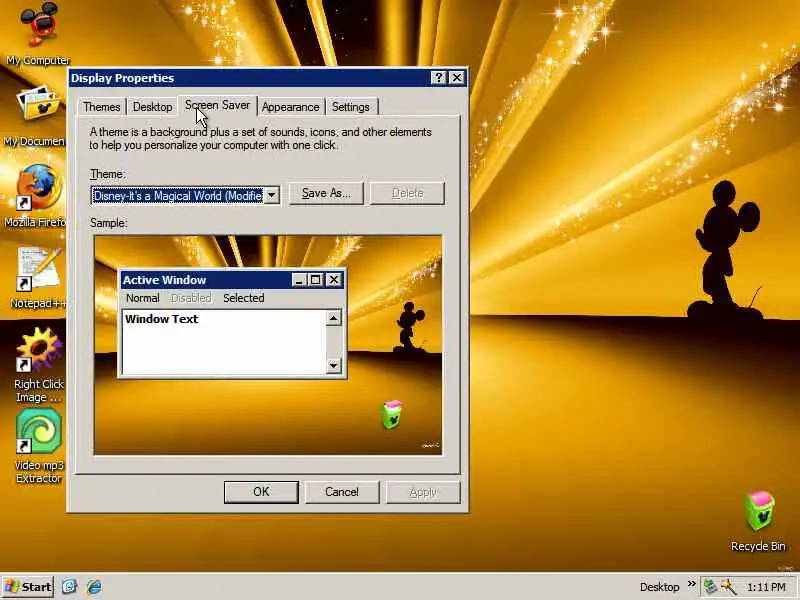Click the Desktop toolbar label on taskbar
800x600 pixels.
coord(659,587)
